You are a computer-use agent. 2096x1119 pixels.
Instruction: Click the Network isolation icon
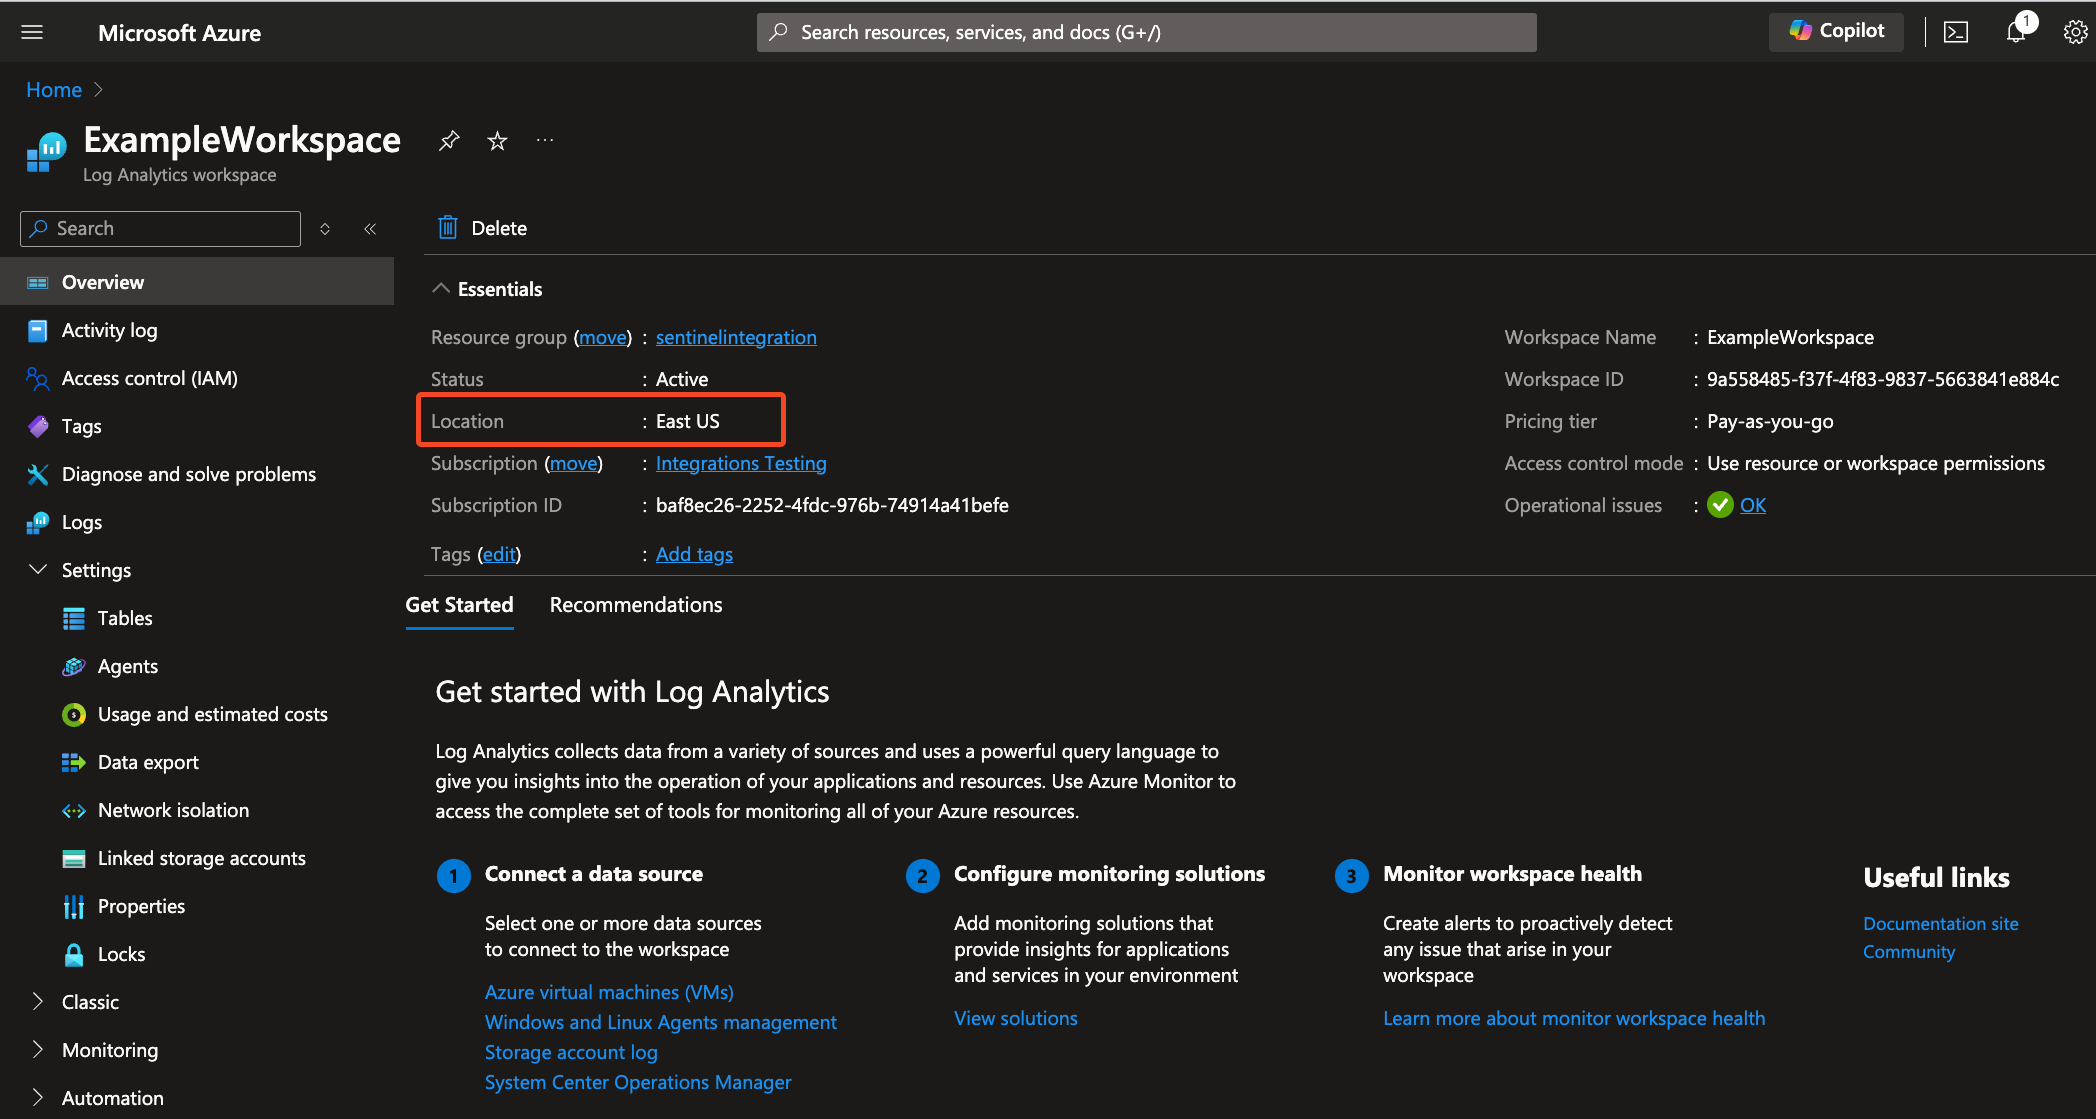point(74,810)
